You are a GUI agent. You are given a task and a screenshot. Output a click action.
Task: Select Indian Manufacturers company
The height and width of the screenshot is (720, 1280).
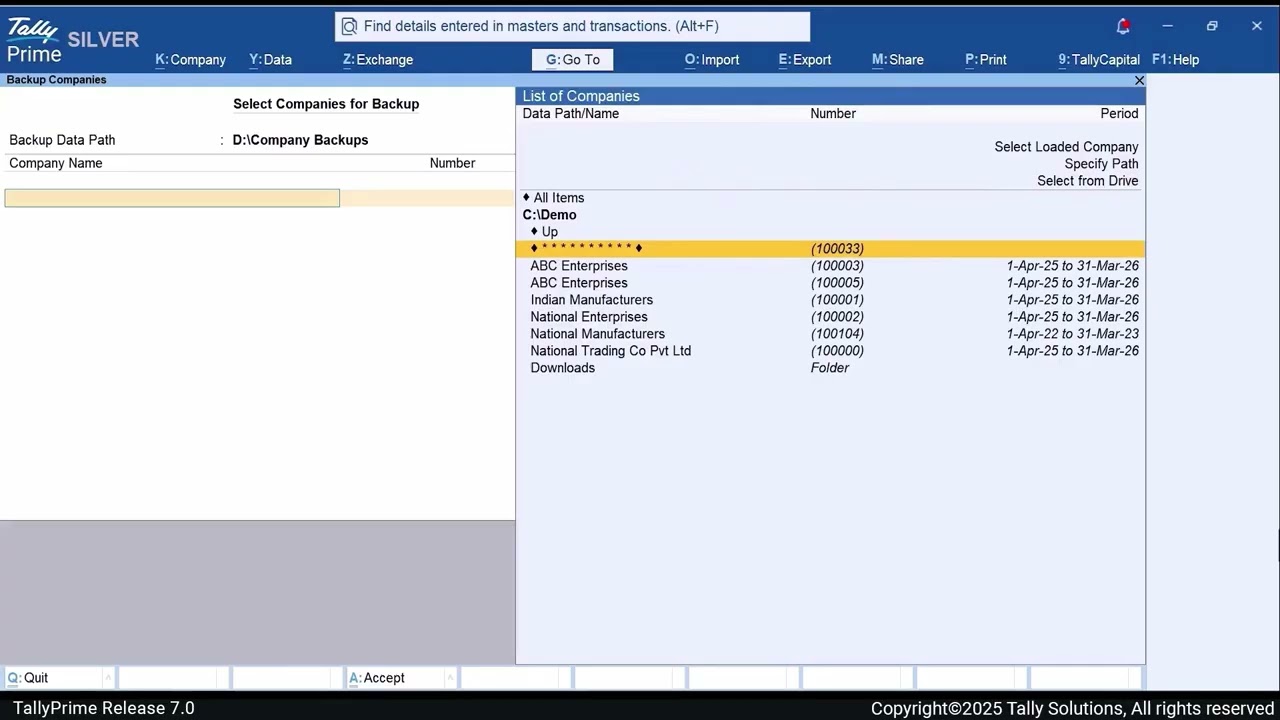(830, 300)
